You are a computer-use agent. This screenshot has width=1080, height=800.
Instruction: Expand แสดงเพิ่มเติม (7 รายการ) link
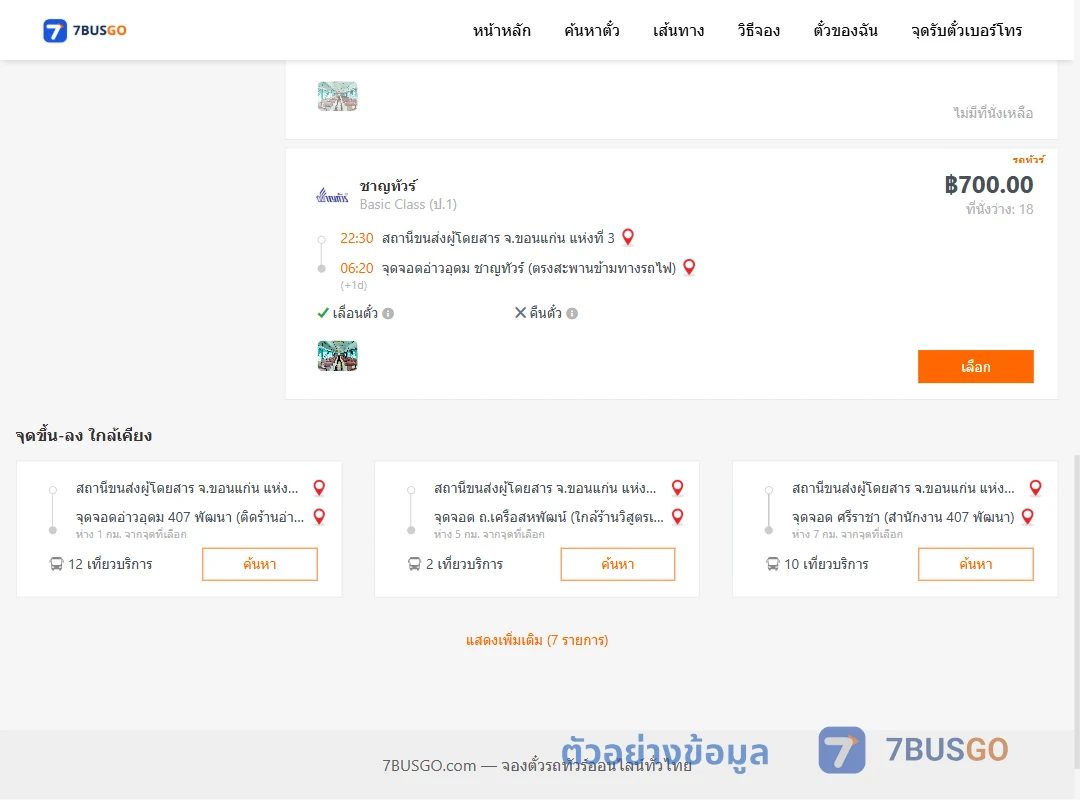pyautogui.click(x=537, y=640)
